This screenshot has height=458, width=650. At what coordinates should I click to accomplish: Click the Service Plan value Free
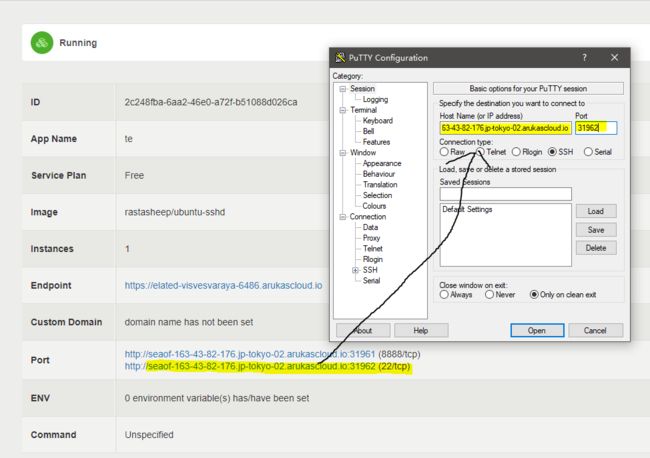pos(134,176)
